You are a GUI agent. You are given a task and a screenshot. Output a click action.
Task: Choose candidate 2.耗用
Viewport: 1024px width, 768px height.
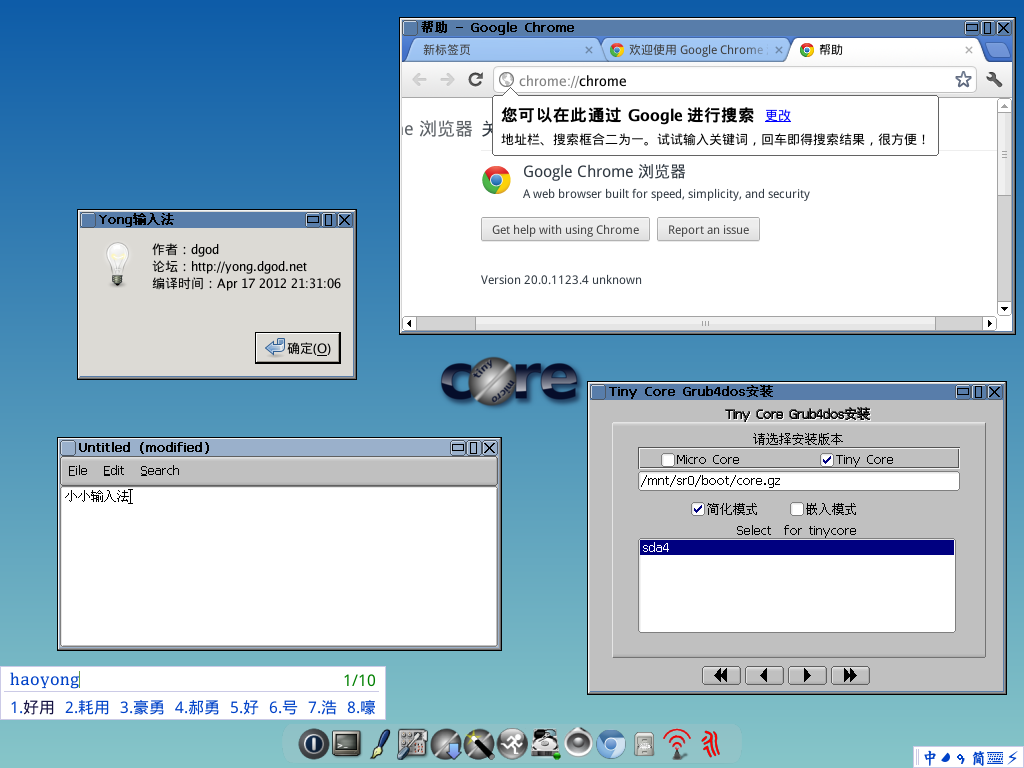tap(87, 707)
